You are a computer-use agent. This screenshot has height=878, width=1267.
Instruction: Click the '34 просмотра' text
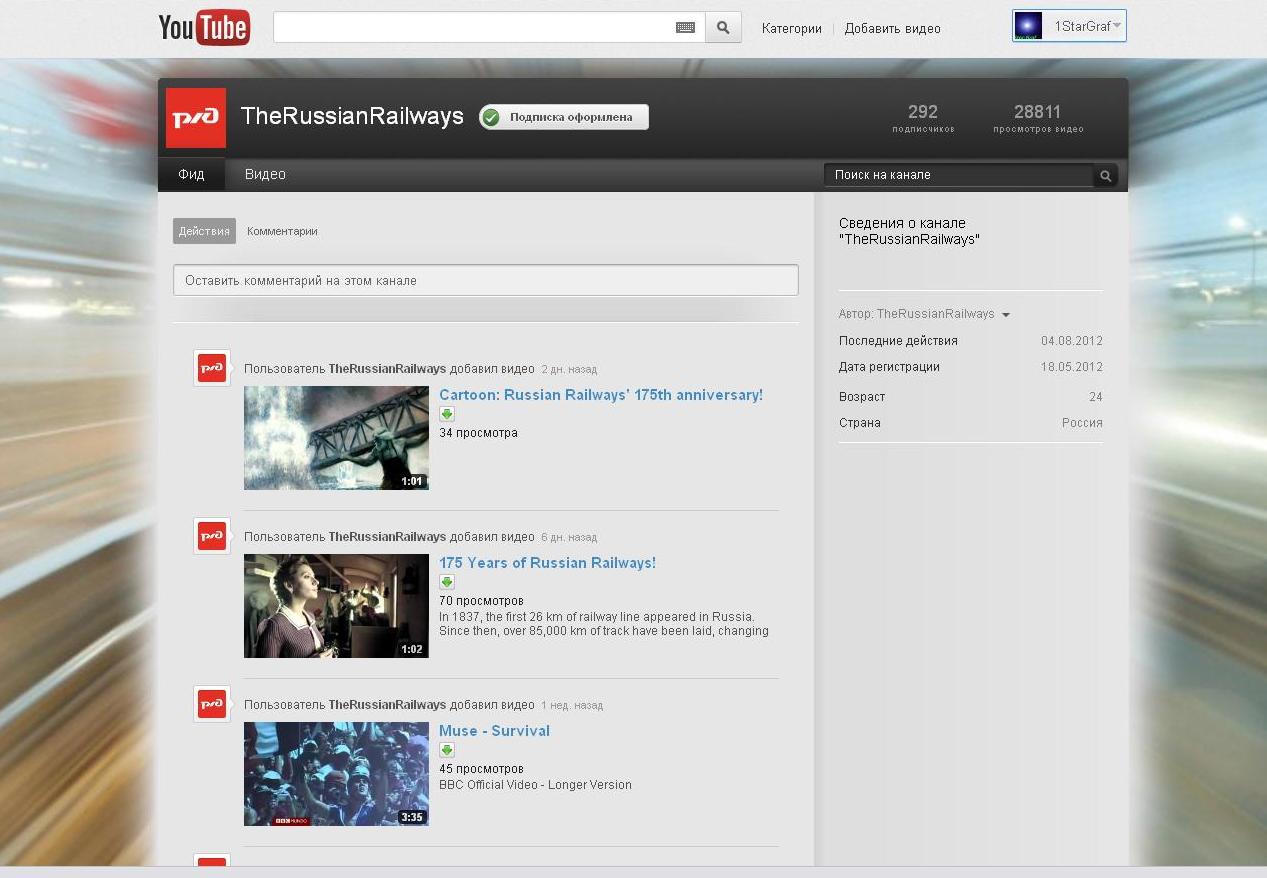pyautogui.click(x=478, y=433)
